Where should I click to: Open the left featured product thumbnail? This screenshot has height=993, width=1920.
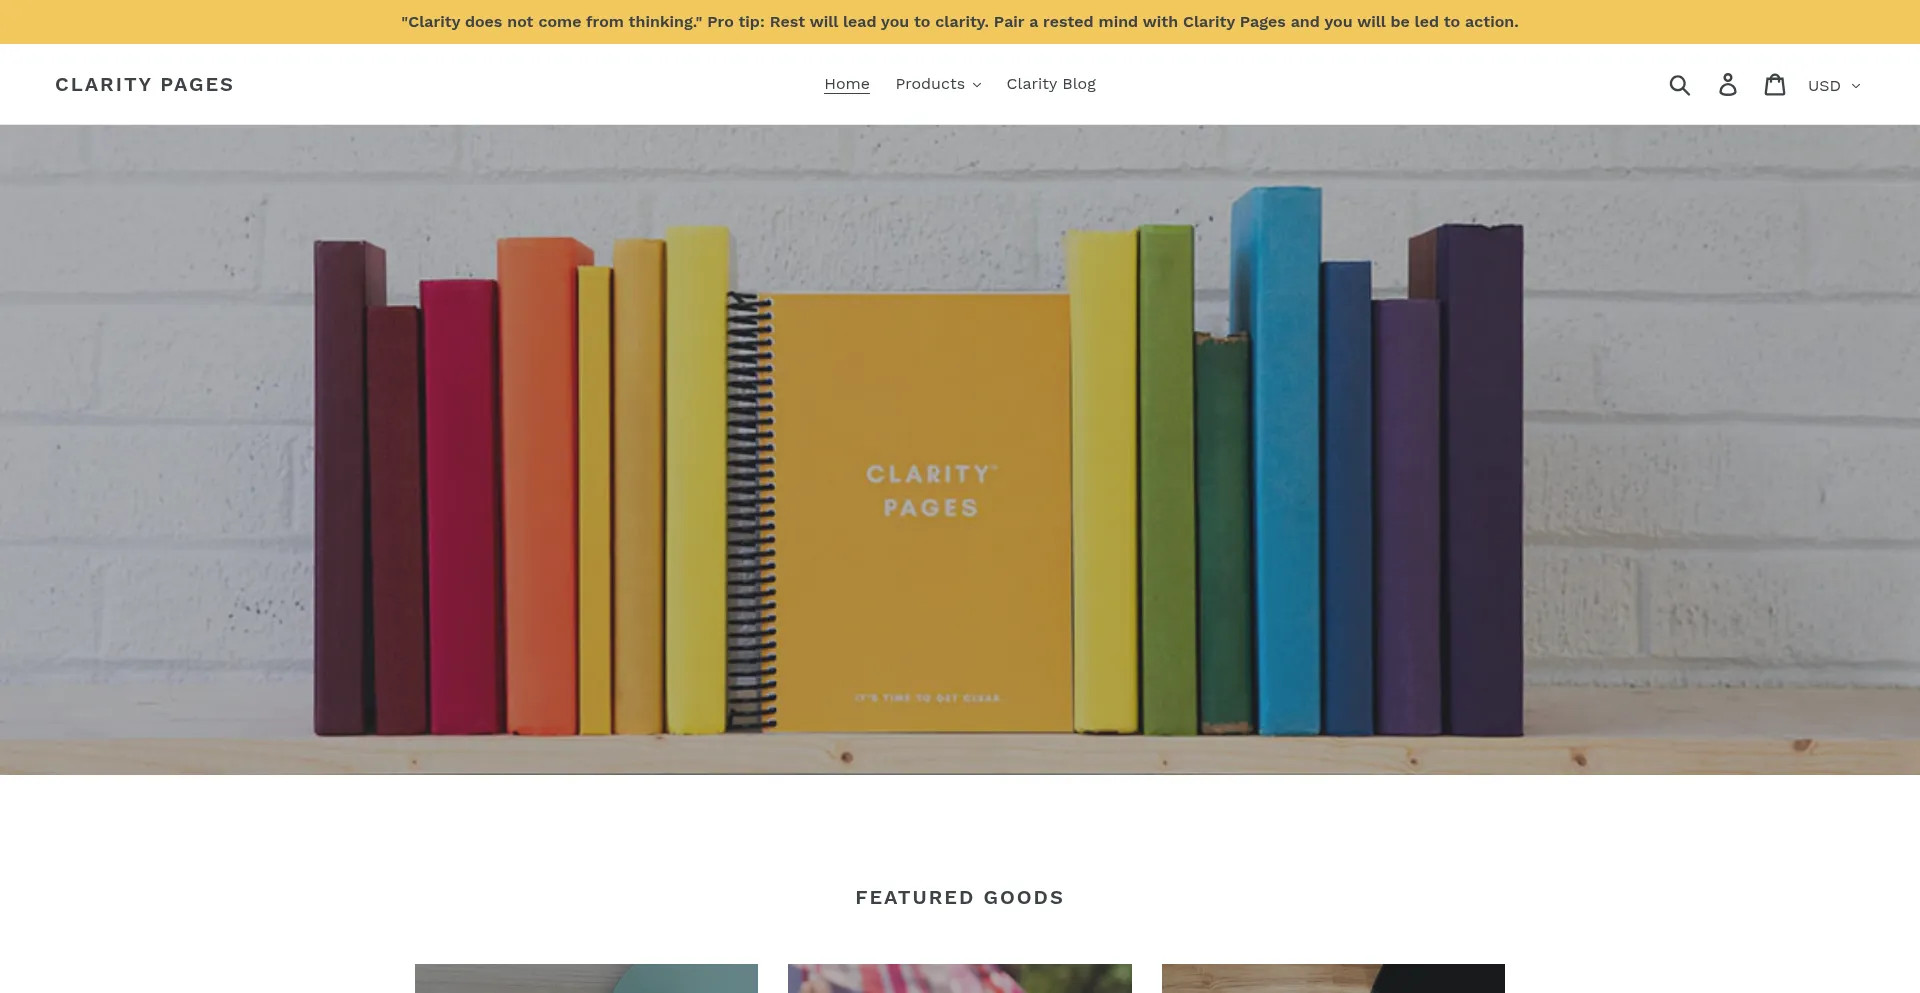586,978
